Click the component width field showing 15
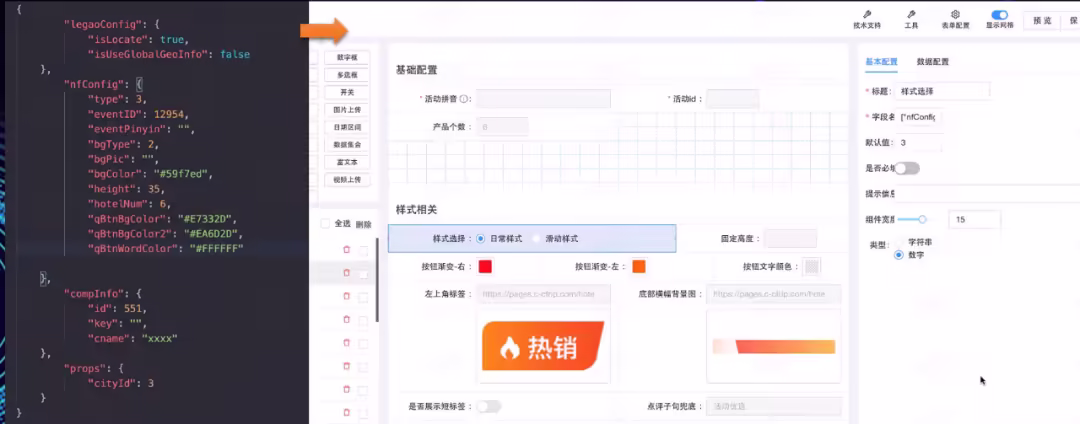Viewport: 1080px width, 424px height. click(974, 220)
